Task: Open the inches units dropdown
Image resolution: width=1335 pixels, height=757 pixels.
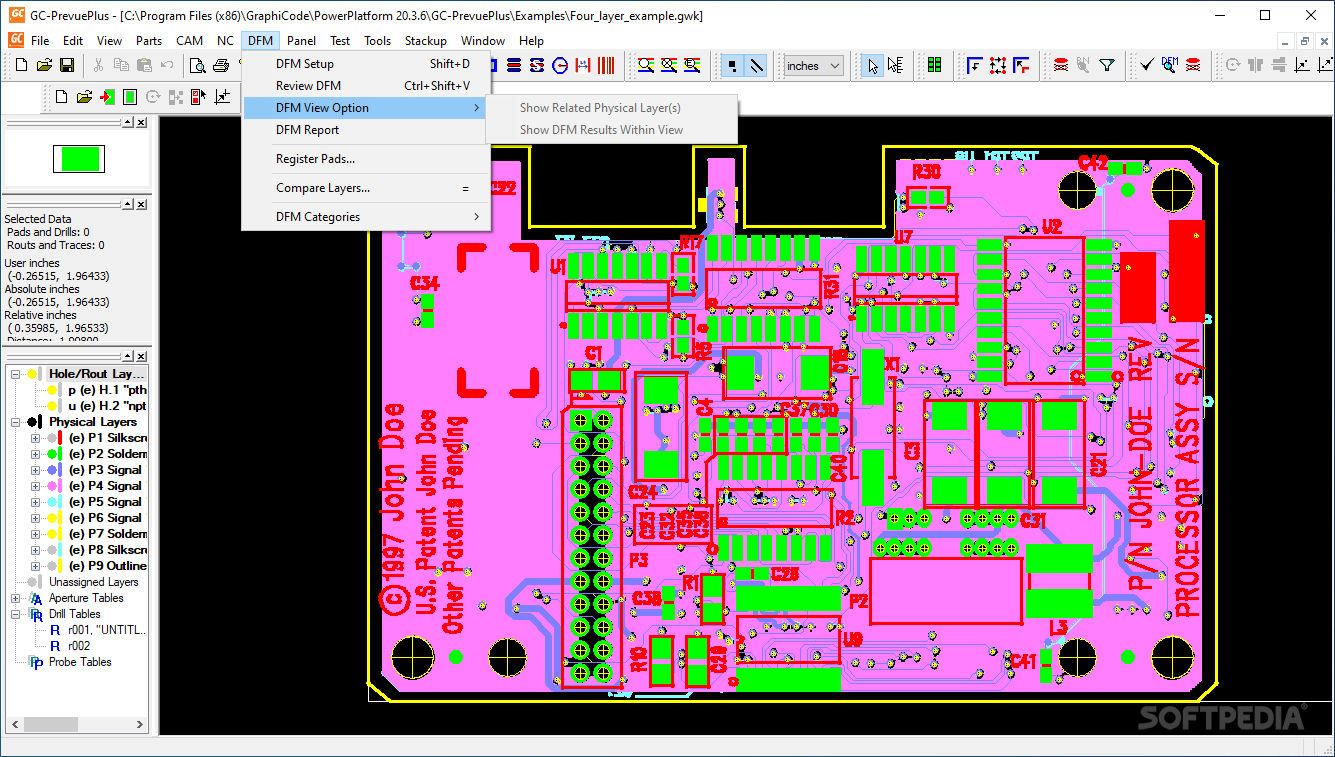Action: tap(813, 66)
